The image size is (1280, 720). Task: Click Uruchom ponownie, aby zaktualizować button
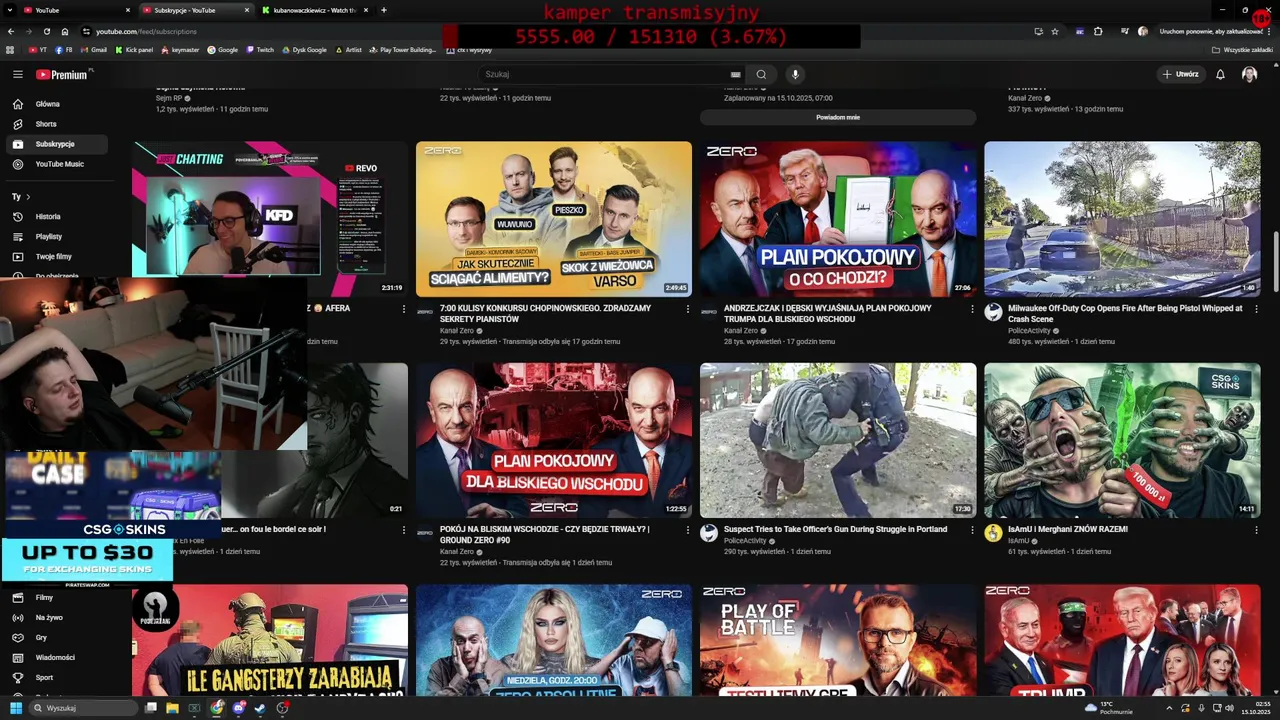point(1209,31)
